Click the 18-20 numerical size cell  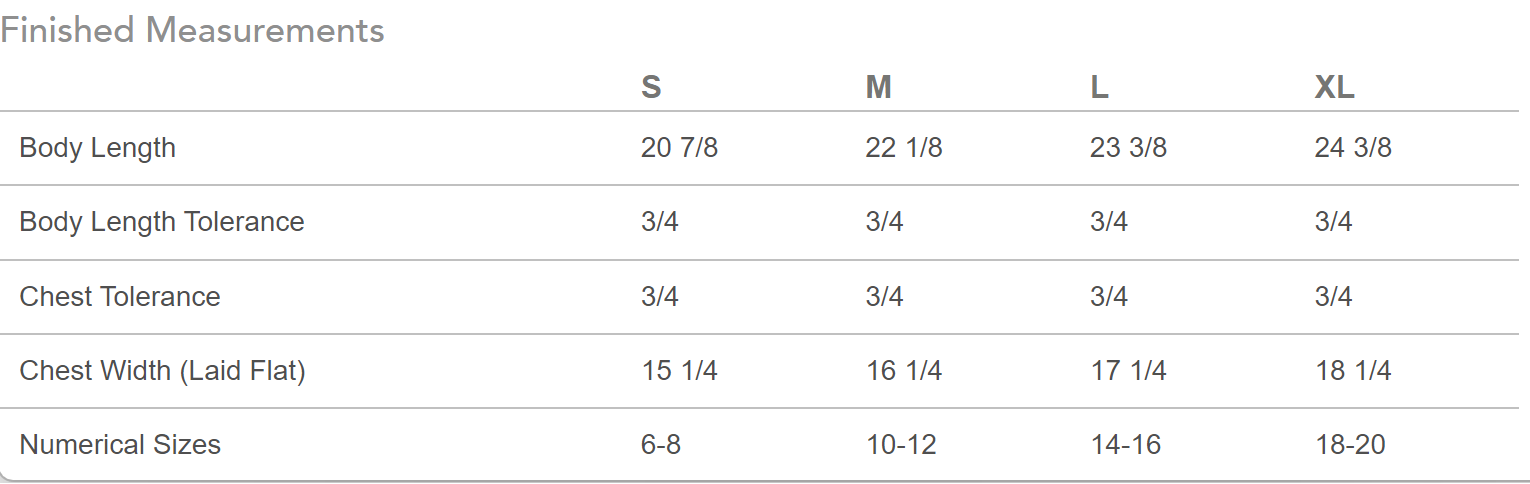[1350, 444]
